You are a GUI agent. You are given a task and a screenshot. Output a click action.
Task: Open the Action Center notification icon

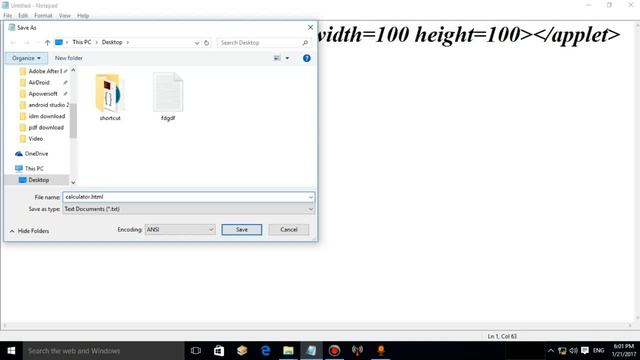585,351
